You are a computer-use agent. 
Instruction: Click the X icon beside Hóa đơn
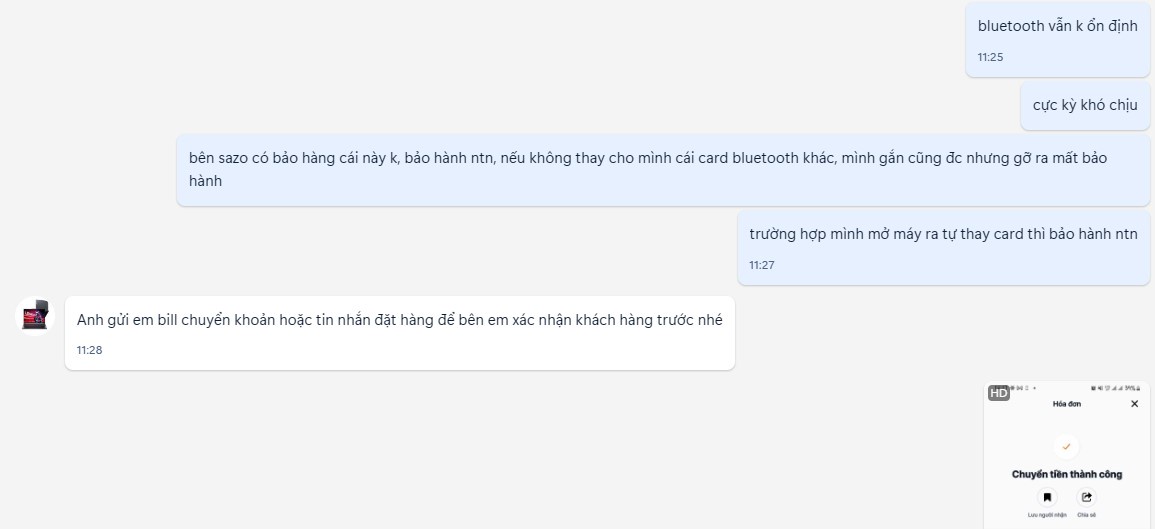(x=1134, y=404)
